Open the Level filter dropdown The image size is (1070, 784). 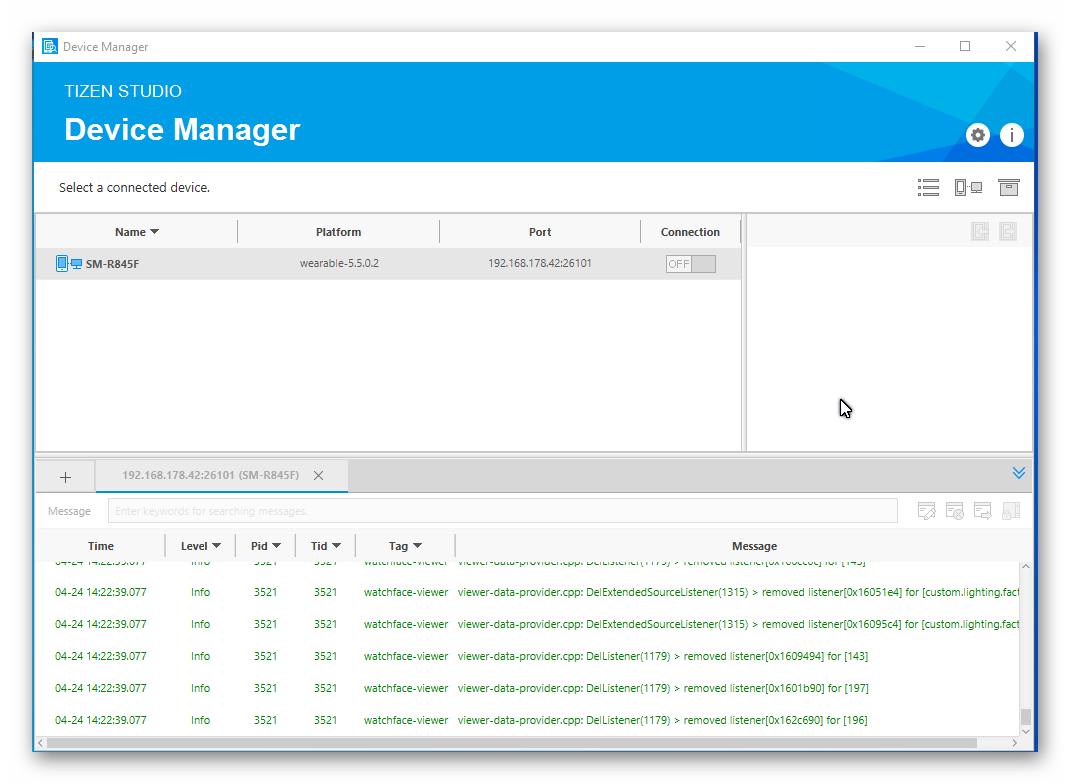[x=216, y=546]
